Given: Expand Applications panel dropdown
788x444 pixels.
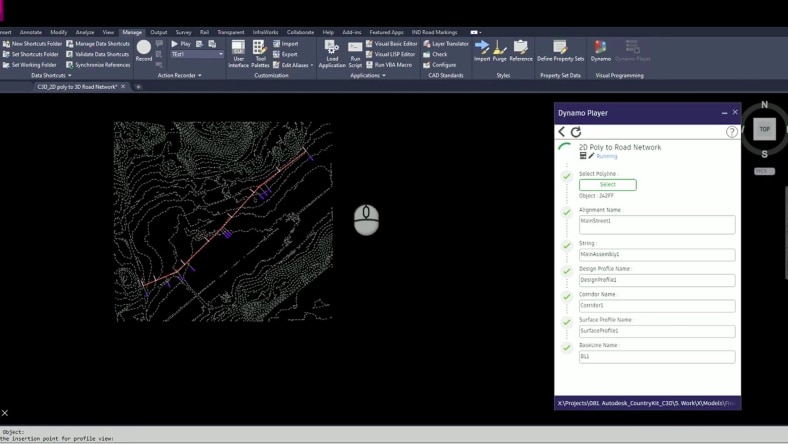Looking at the screenshot, I should (x=368, y=75).
